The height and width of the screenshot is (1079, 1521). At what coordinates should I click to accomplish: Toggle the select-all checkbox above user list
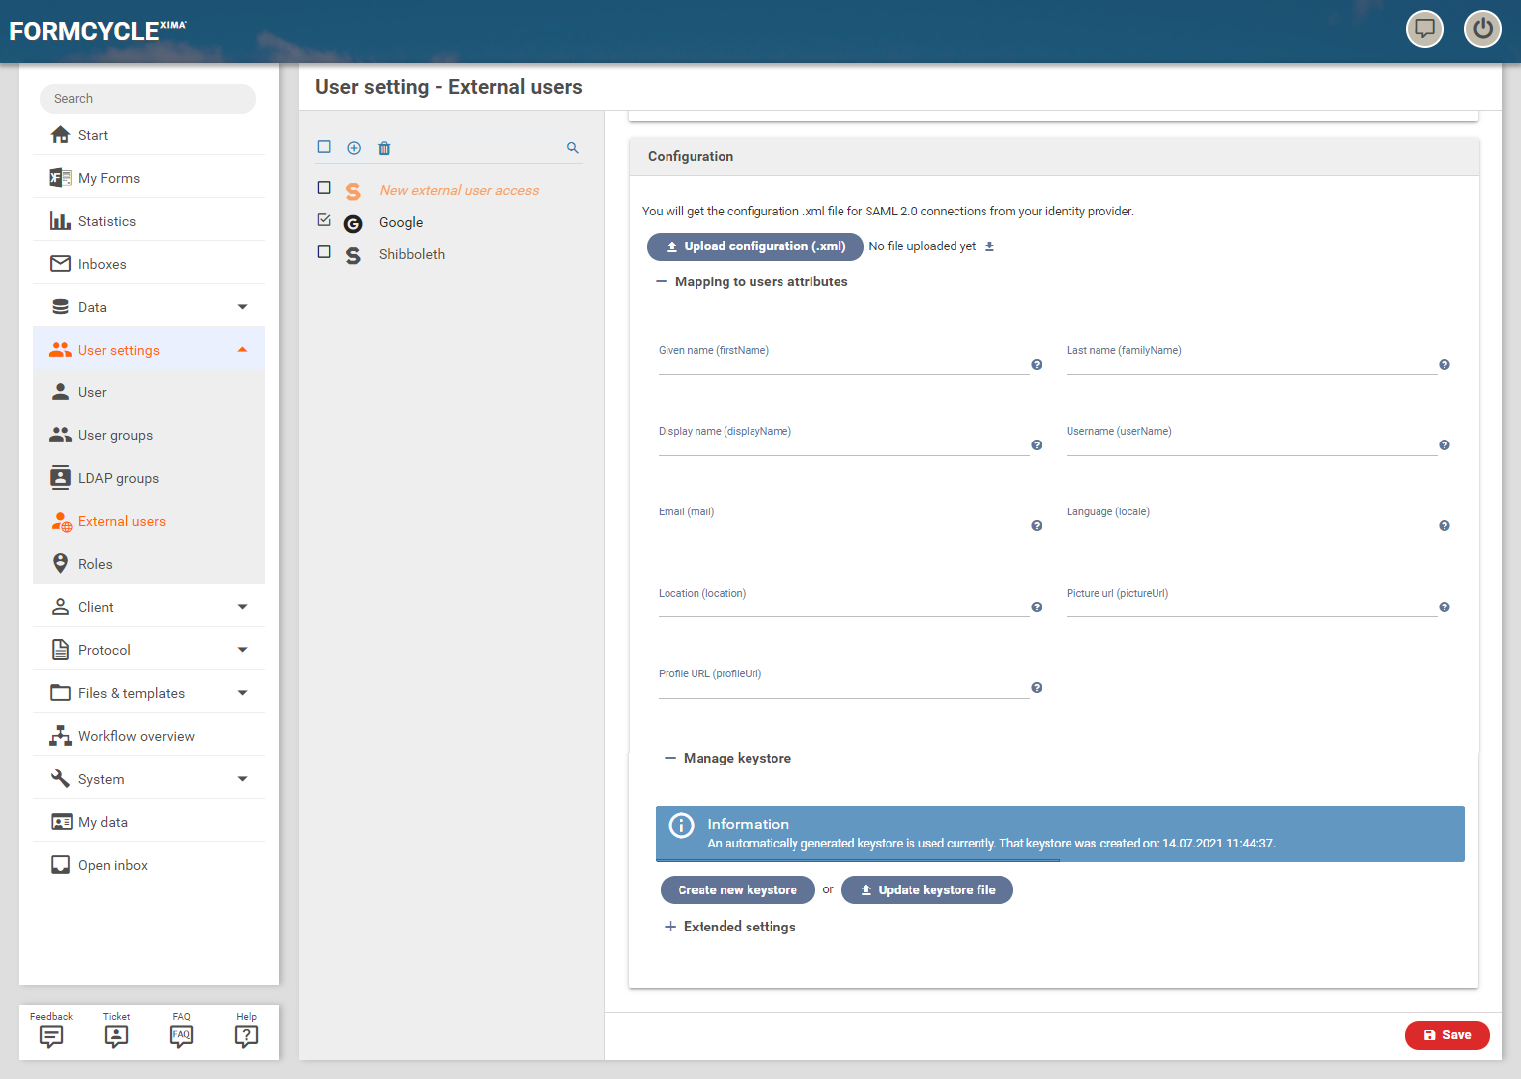(324, 147)
